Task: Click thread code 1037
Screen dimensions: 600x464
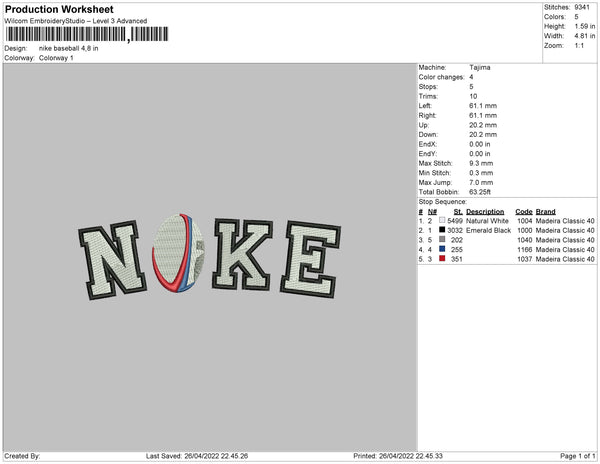Action: pos(525,259)
